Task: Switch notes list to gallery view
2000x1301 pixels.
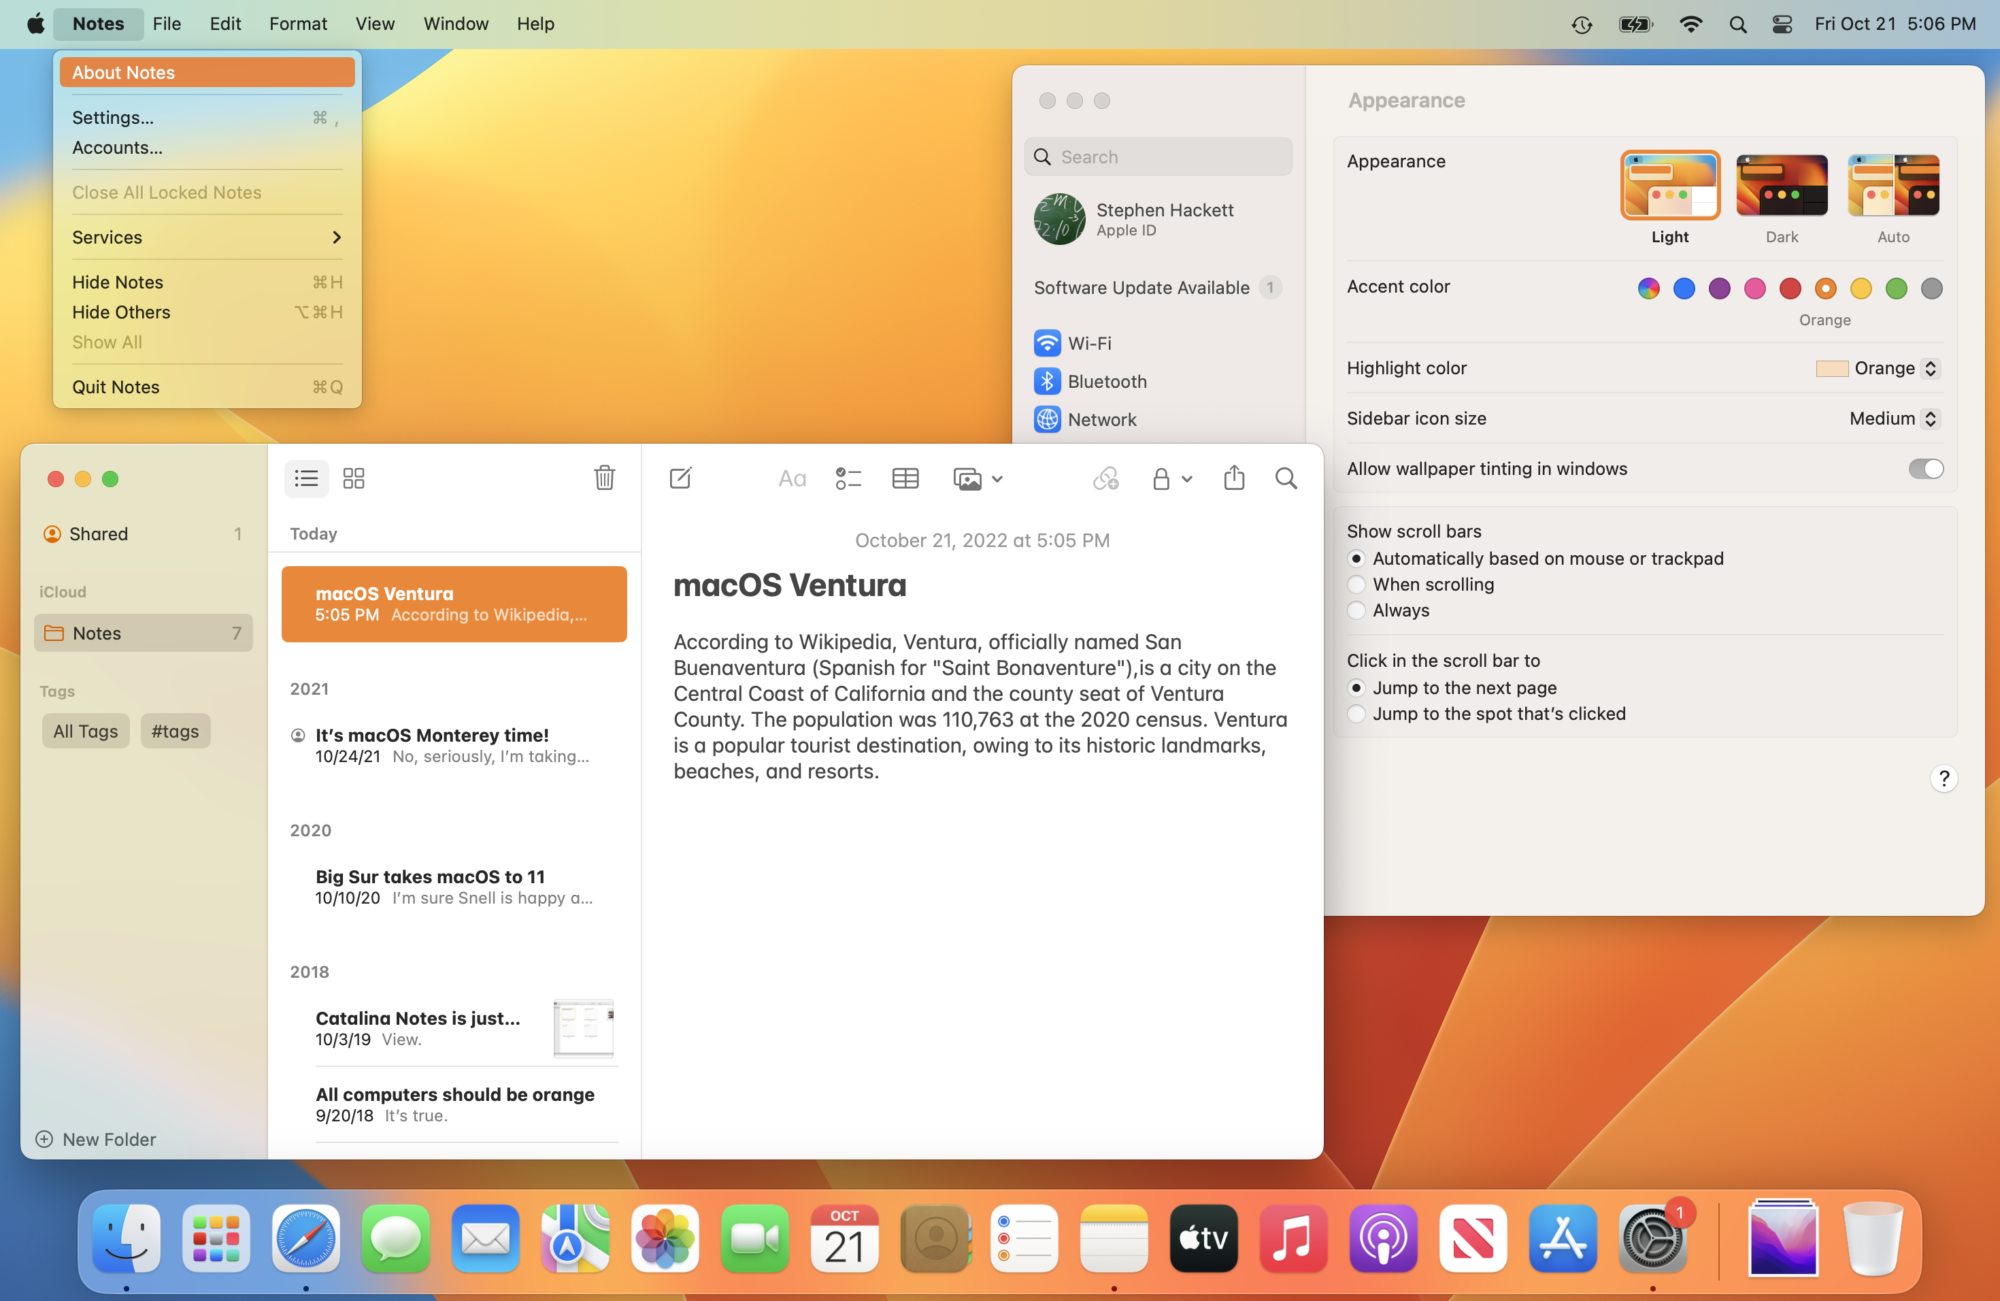Action: pyautogui.click(x=353, y=478)
